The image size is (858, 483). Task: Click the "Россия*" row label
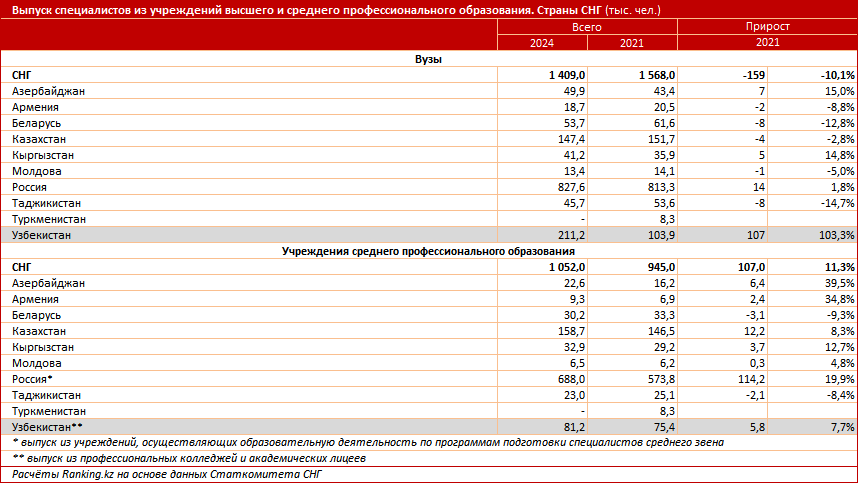pyautogui.click(x=32, y=379)
